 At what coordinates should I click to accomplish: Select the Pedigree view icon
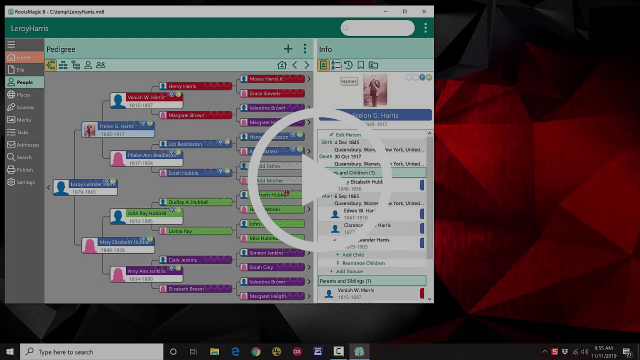coord(51,65)
